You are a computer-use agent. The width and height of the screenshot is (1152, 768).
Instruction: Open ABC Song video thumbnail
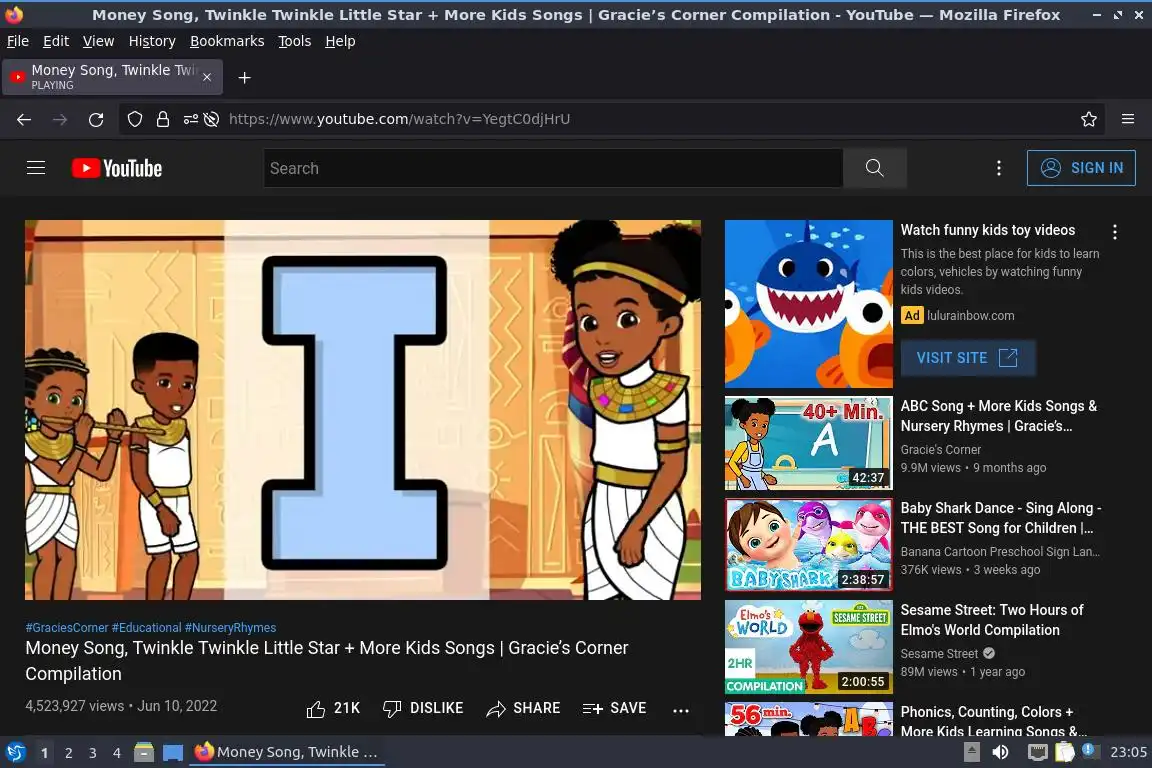(x=808, y=443)
